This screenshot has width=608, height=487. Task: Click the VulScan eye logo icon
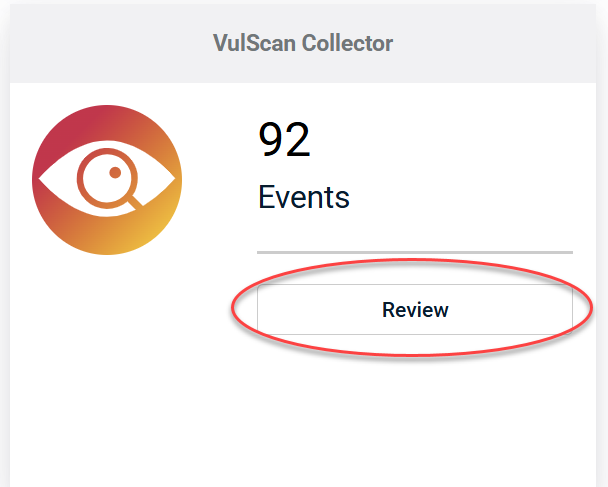point(107,180)
